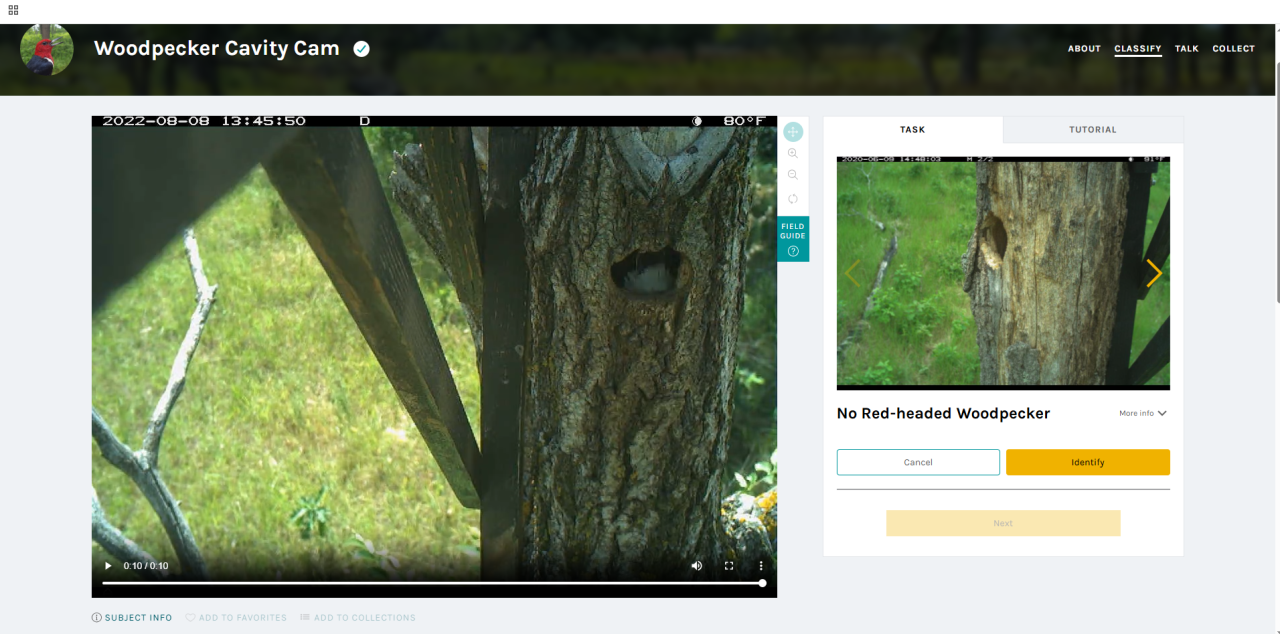Click the 0:10 / 0:10 time display
The height and width of the screenshot is (634, 1280).
[x=146, y=566]
